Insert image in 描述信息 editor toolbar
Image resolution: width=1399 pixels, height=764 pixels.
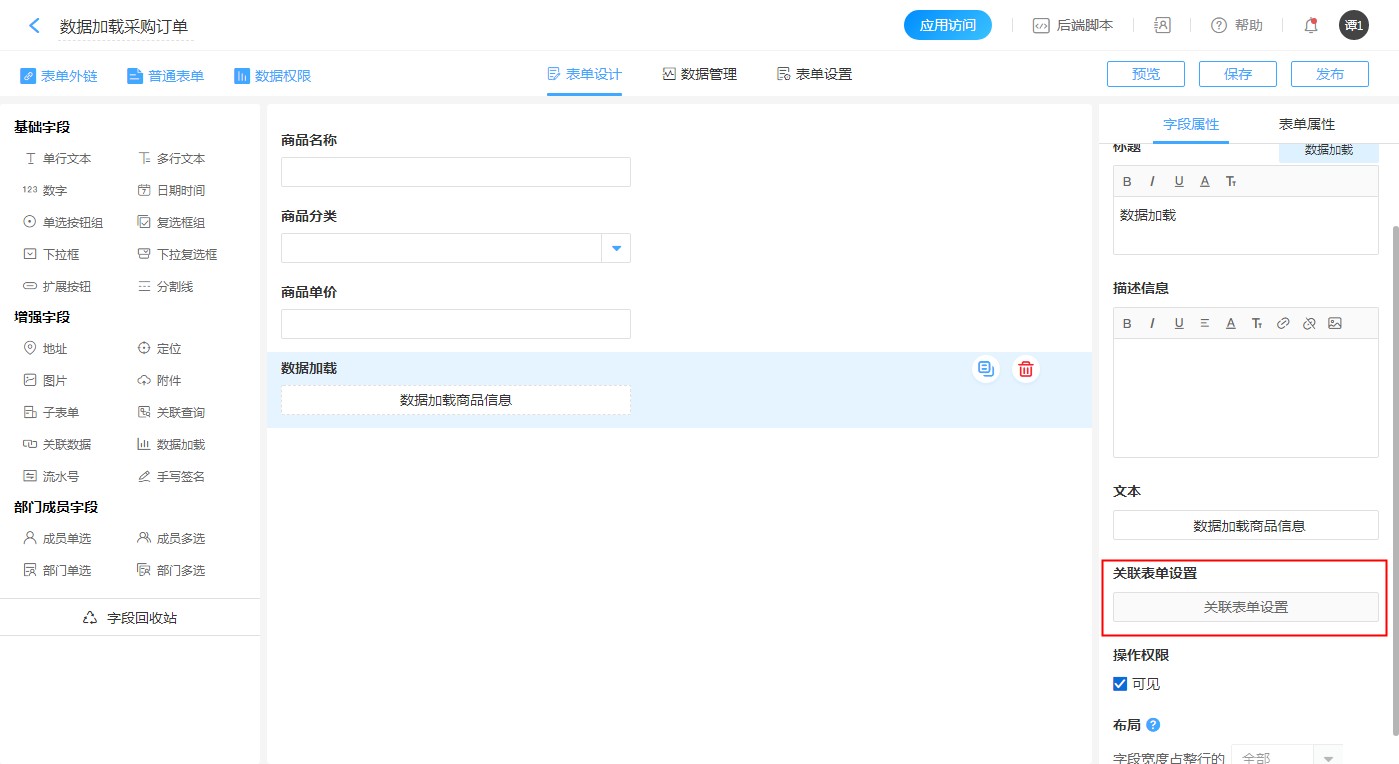pyautogui.click(x=1335, y=324)
